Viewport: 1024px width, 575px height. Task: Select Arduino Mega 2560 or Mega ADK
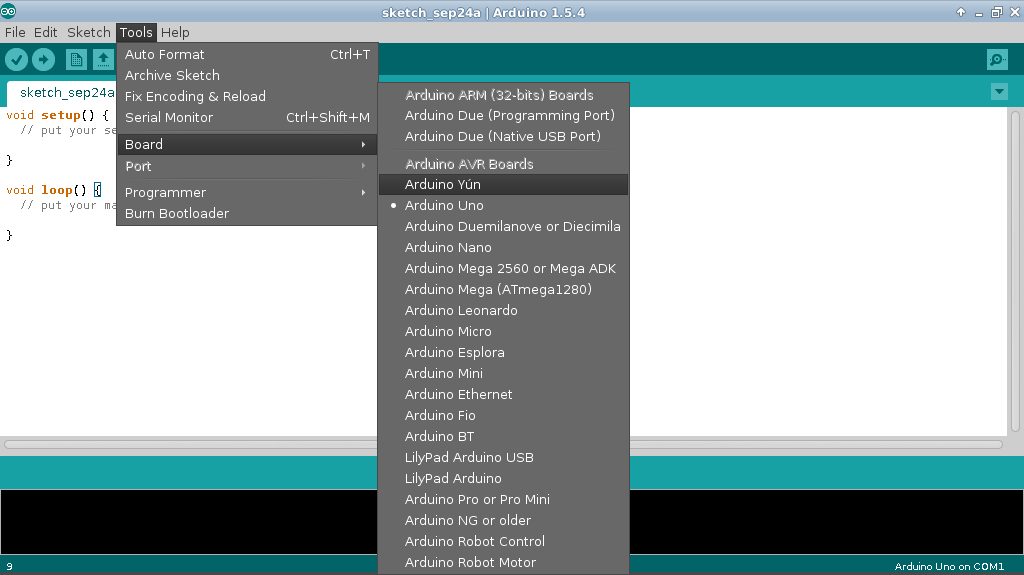tap(504, 268)
